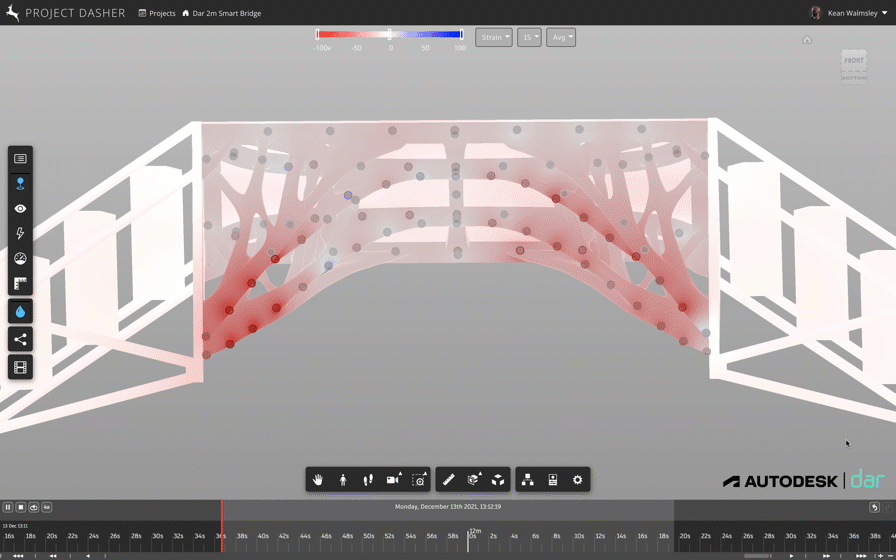Pause the timeline playback
Viewport: 896px width, 560px height.
click(8, 508)
